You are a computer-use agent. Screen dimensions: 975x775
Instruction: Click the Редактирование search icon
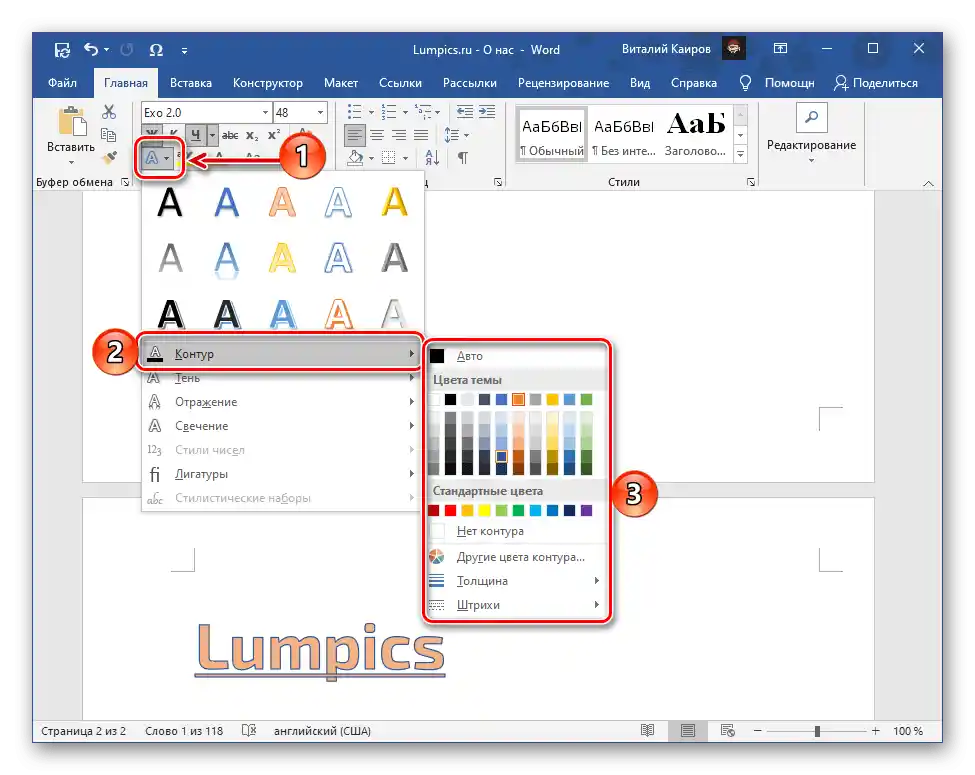pyautogui.click(x=811, y=118)
